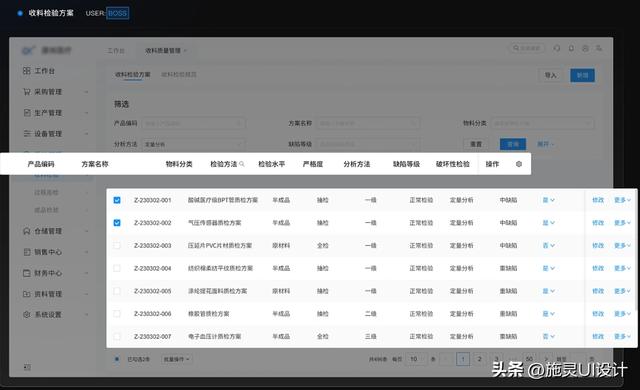Click the BOSS user tag
This screenshot has width=640, height=390.
(x=118, y=13)
